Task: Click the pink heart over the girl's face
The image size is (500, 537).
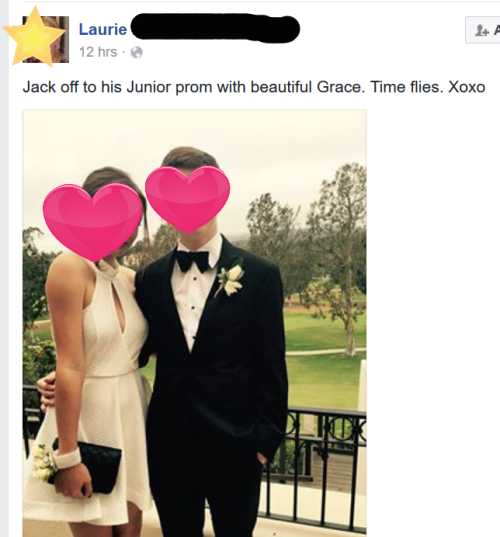Action: pyautogui.click(x=92, y=222)
